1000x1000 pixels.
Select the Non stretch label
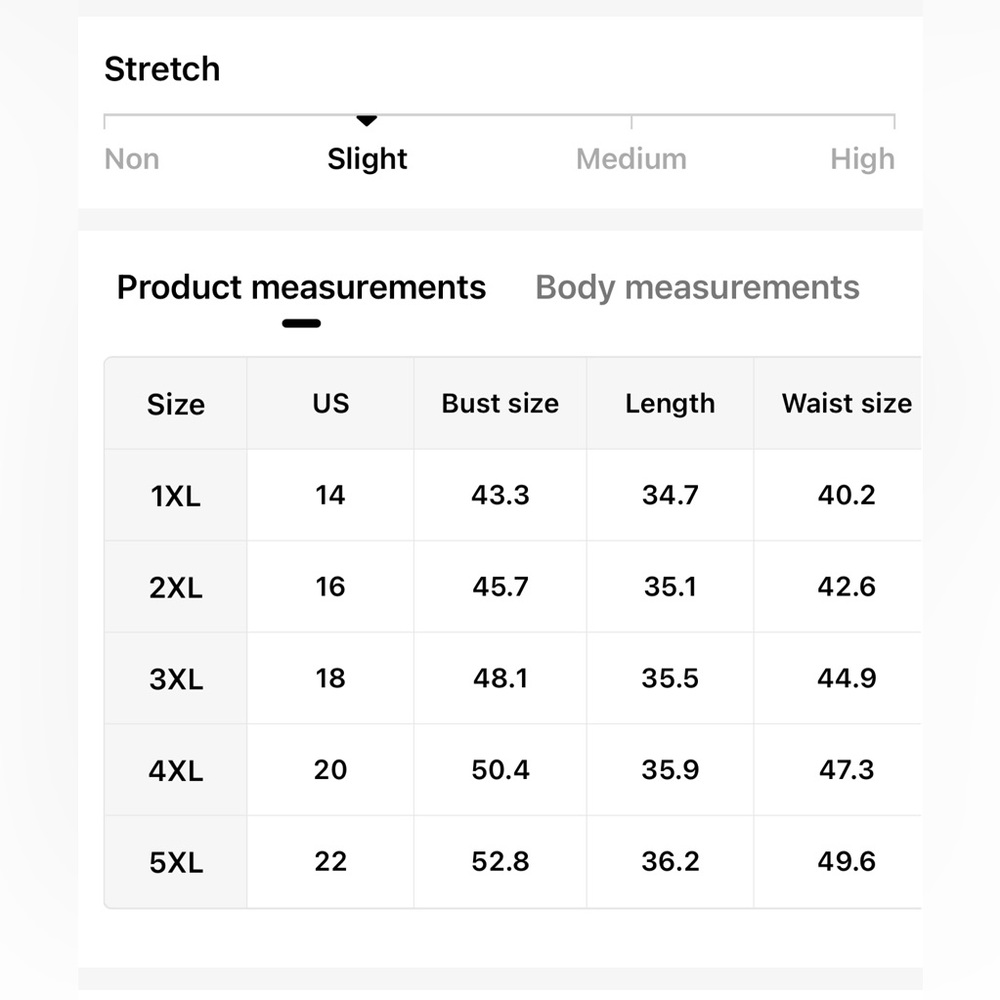point(132,159)
